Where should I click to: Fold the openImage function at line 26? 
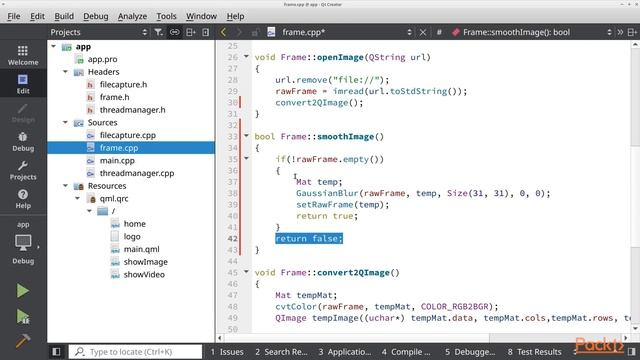pos(246,56)
